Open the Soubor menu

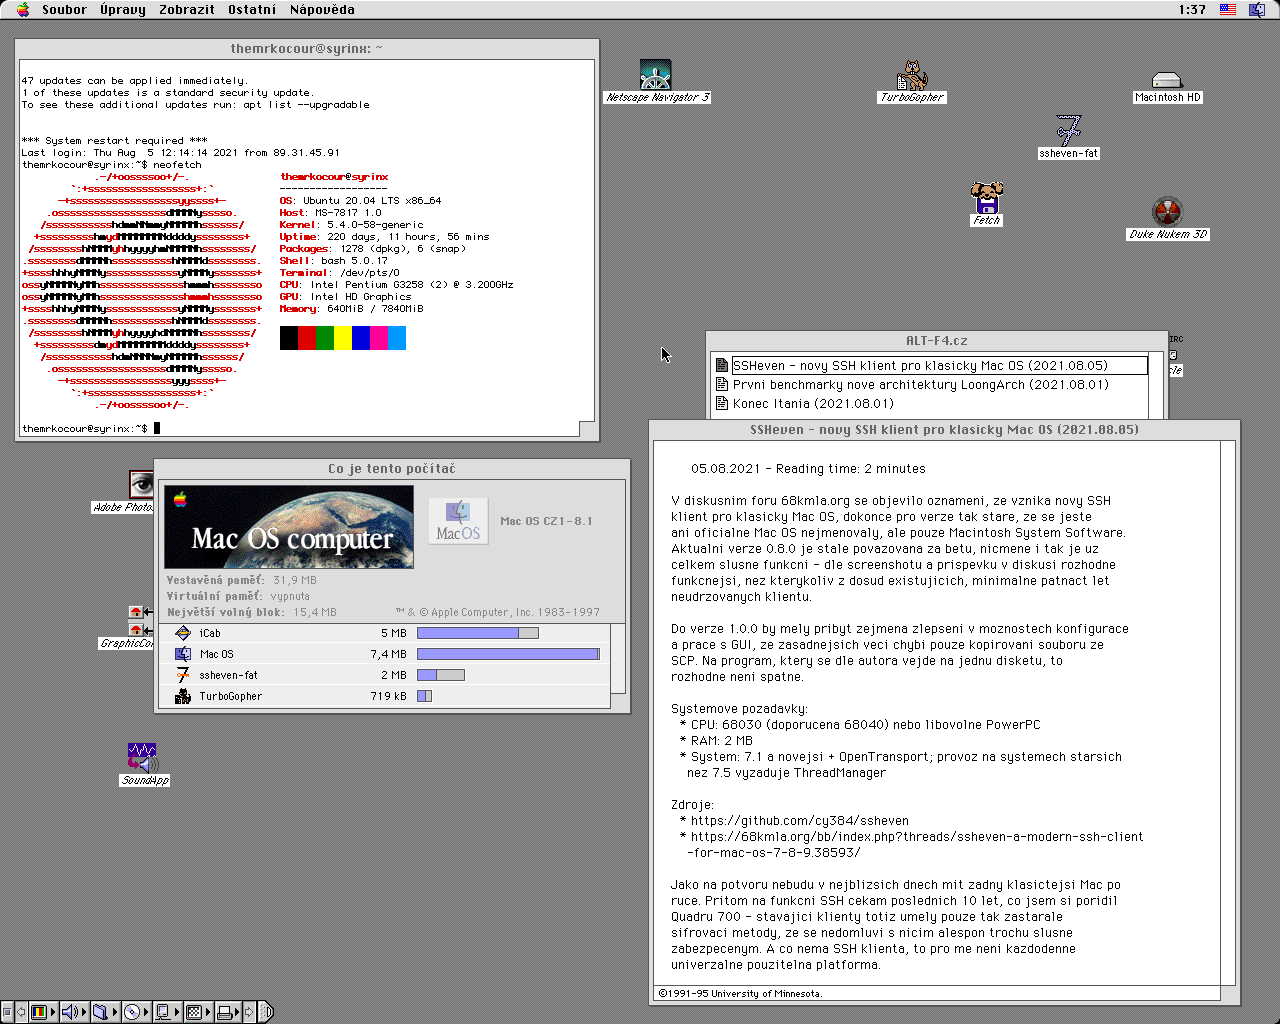click(x=64, y=10)
